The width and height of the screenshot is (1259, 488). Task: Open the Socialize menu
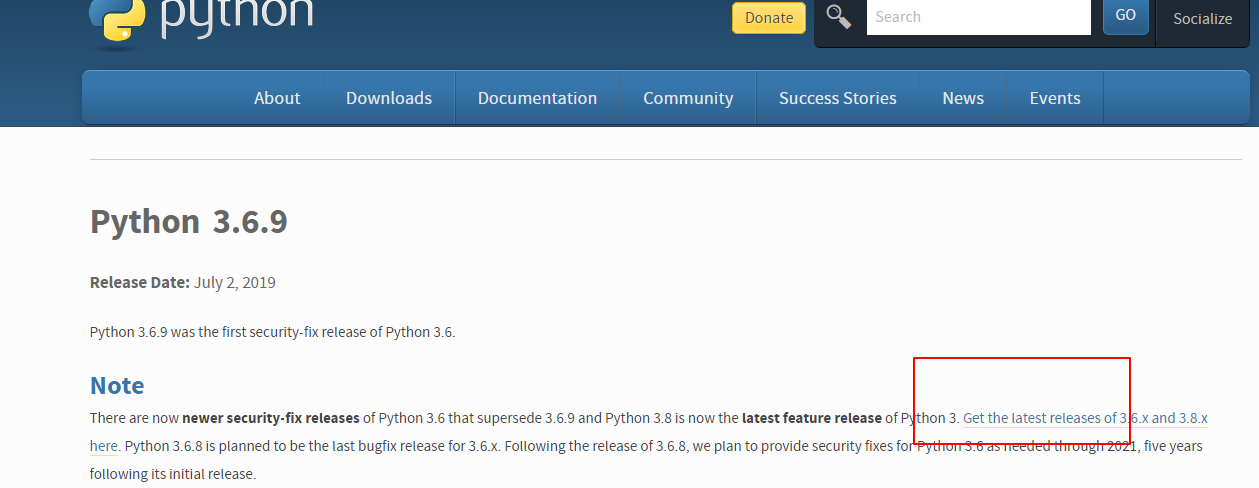[1203, 19]
